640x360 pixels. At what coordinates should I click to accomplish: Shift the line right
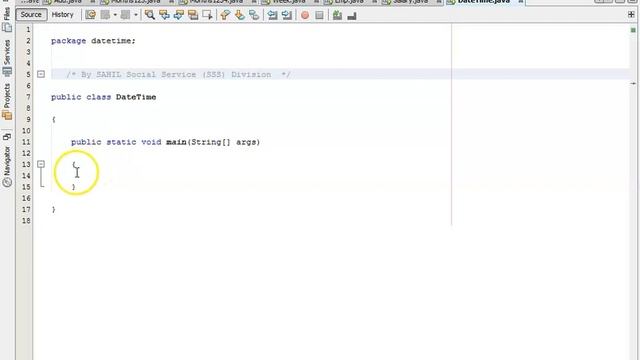pos(287,15)
